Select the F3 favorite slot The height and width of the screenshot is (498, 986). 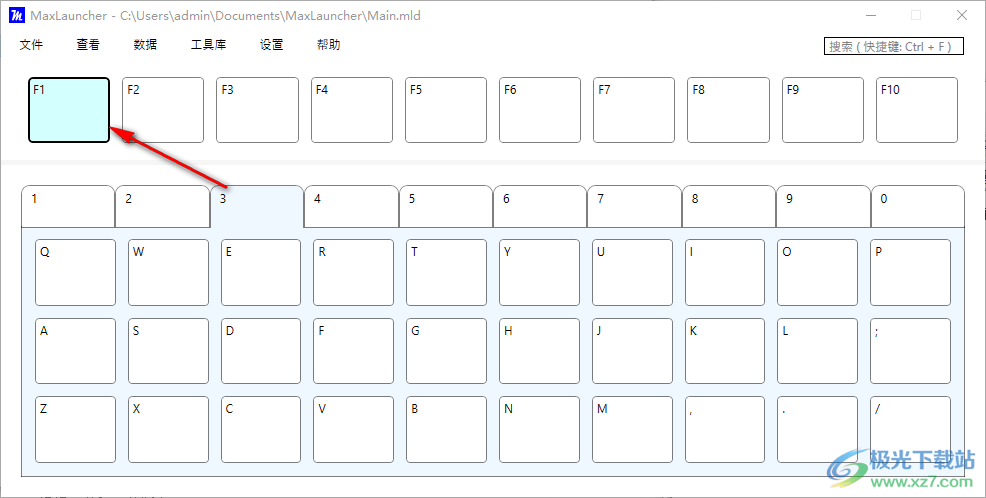257,110
